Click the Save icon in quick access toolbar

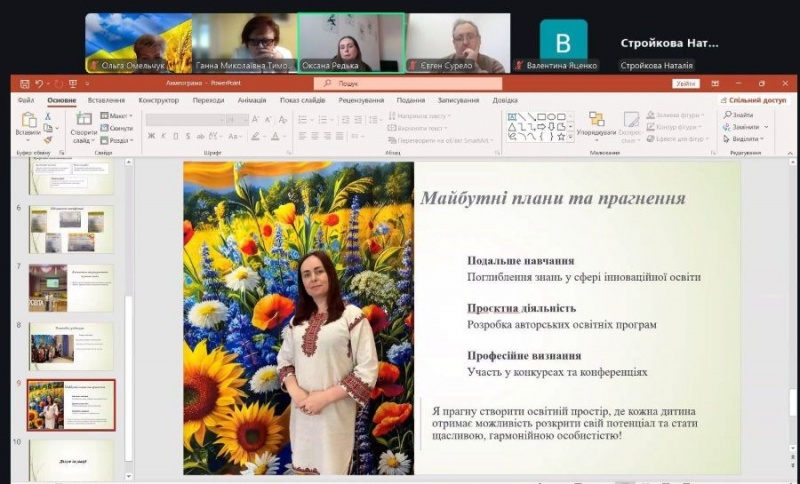[x=23, y=84]
